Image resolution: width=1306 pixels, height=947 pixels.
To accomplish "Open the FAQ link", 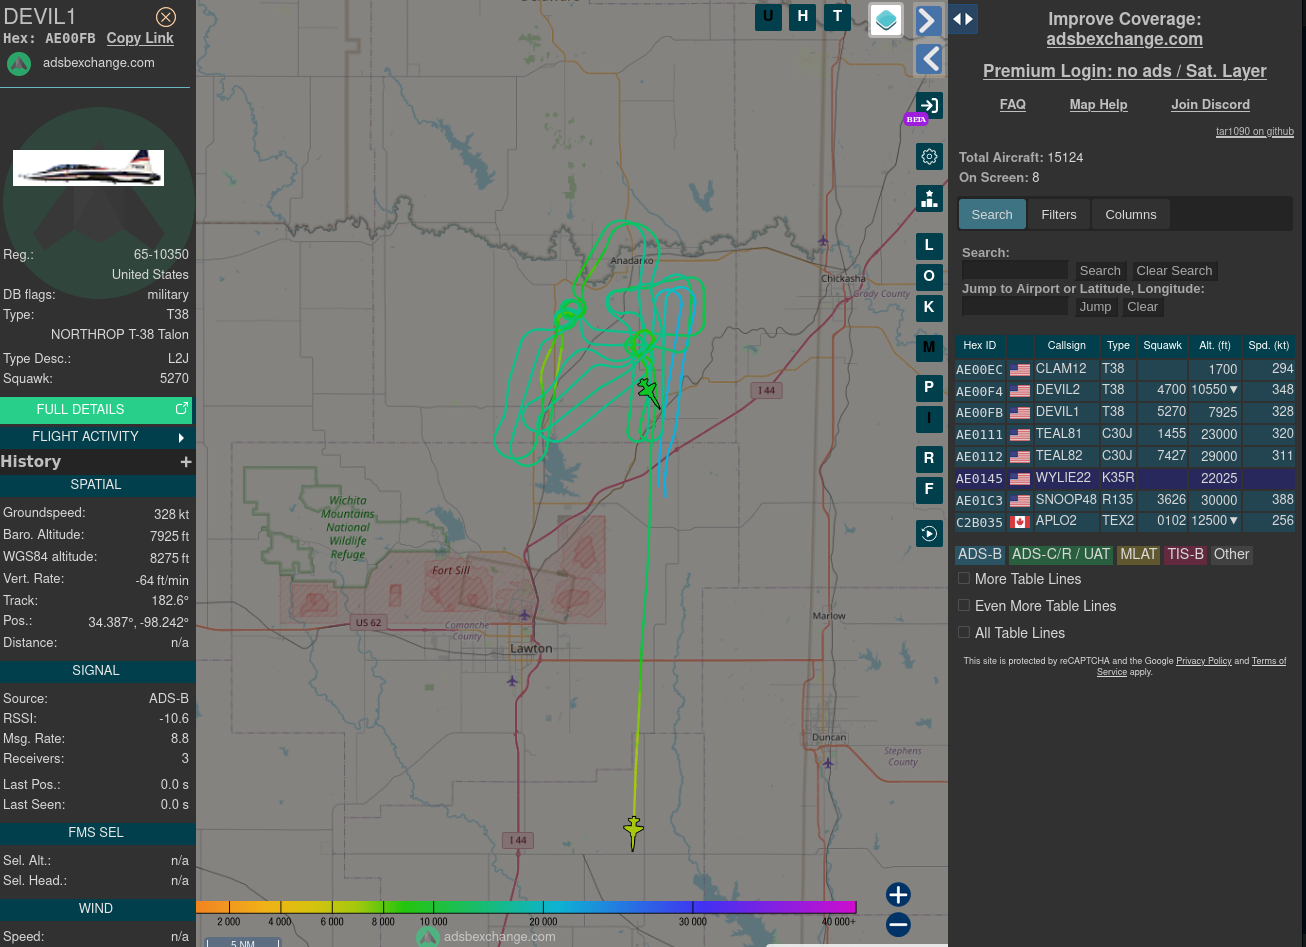I will pos(1013,105).
